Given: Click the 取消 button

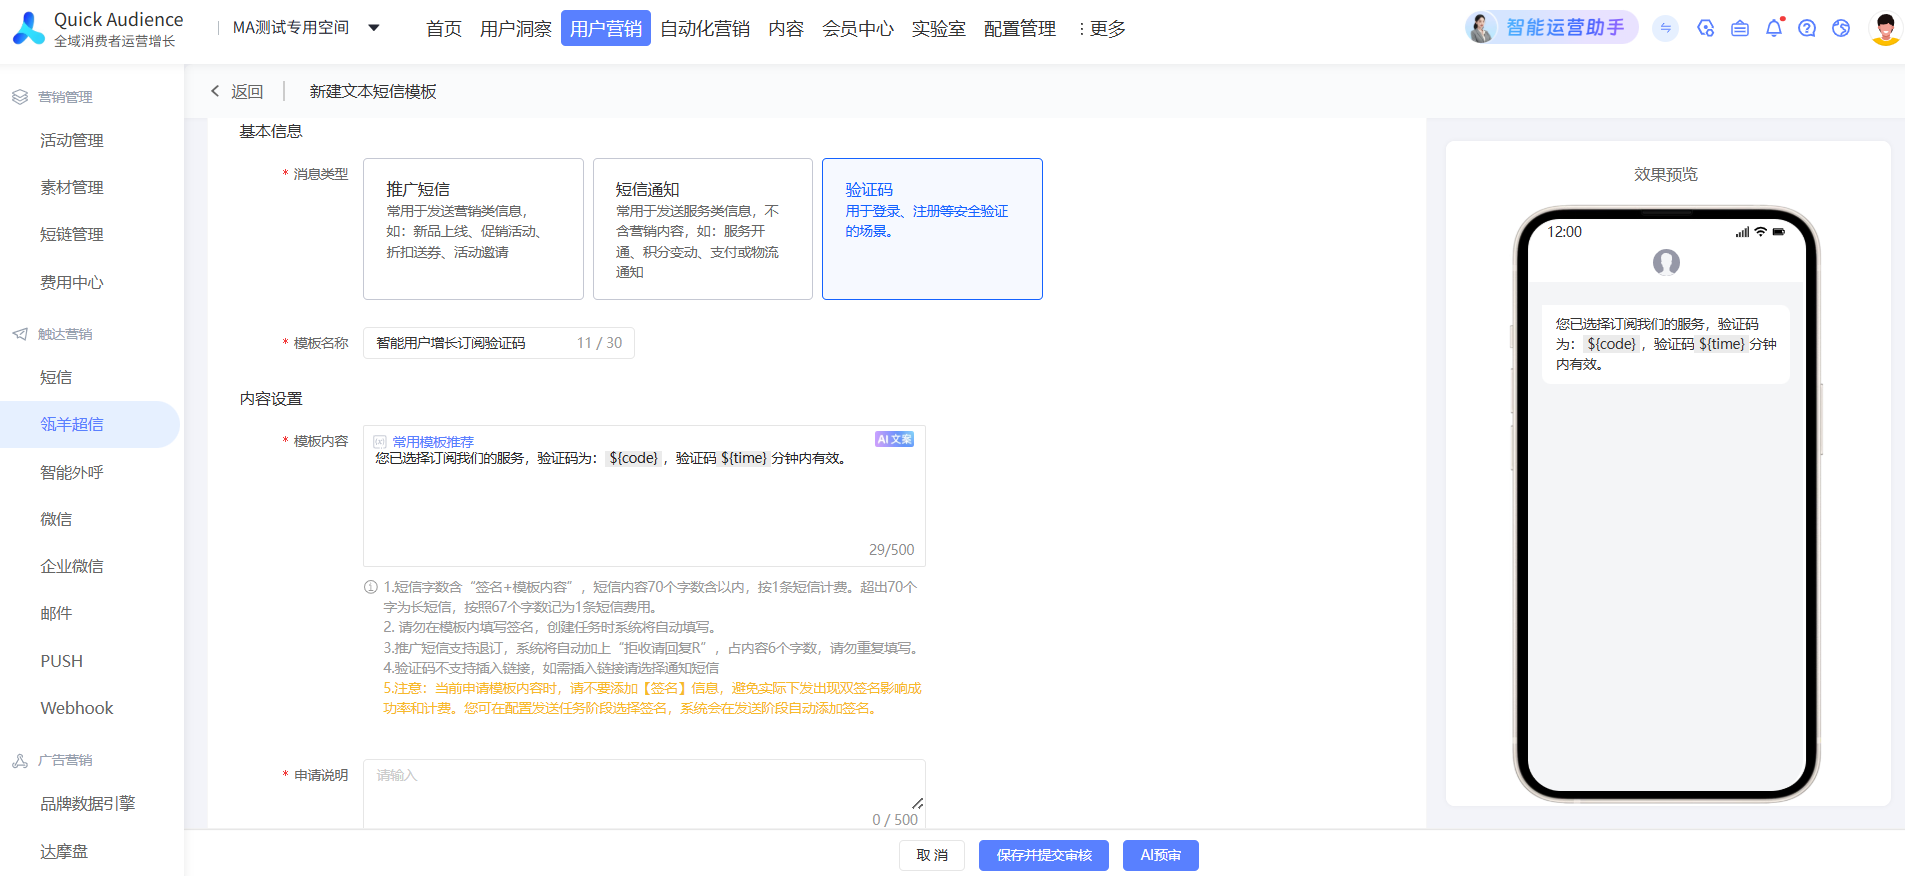Looking at the screenshot, I should point(932,855).
